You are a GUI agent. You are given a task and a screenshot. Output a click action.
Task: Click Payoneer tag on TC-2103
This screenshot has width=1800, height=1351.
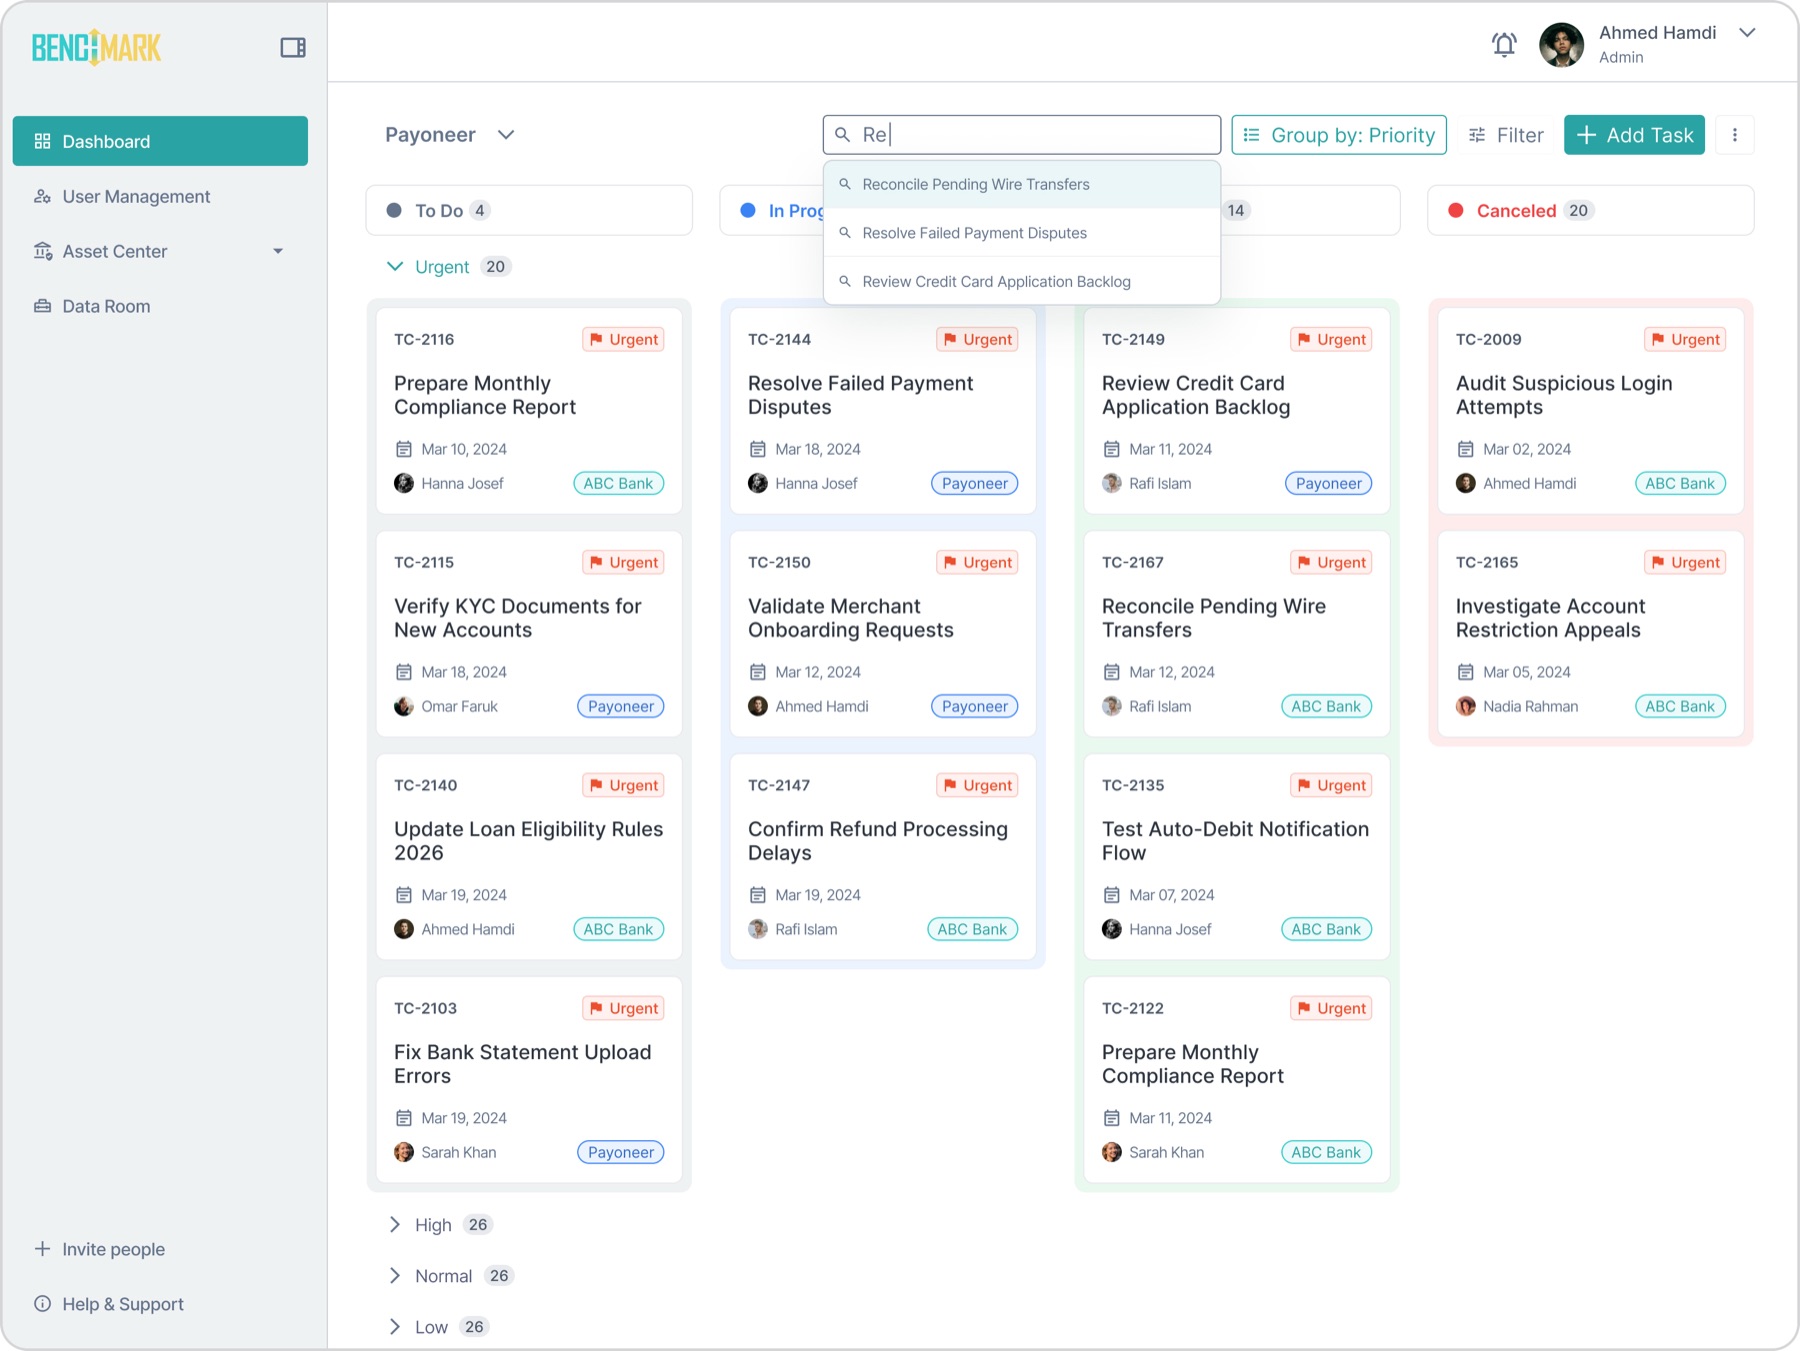pos(620,1152)
